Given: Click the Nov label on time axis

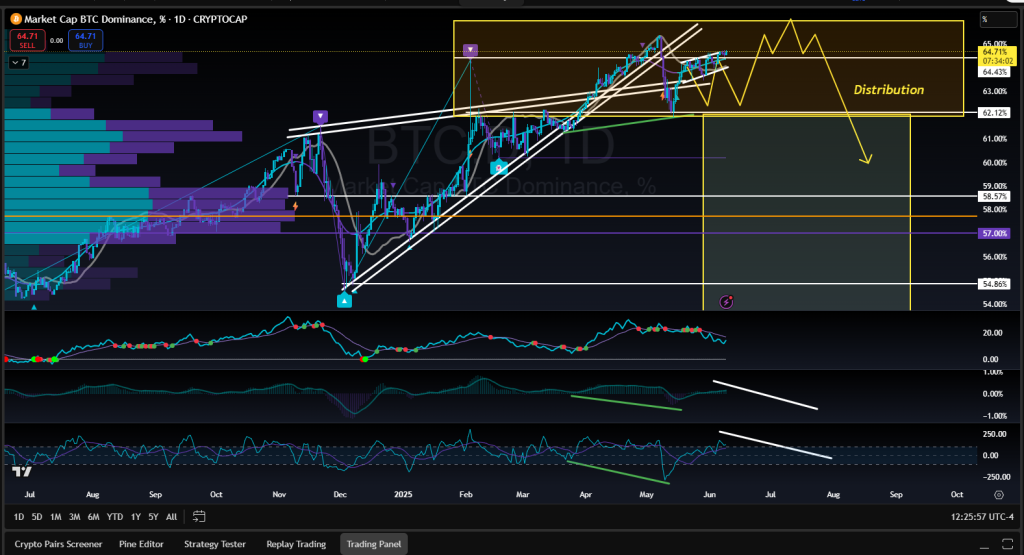Looking at the screenshot, I should pos(279,494).
